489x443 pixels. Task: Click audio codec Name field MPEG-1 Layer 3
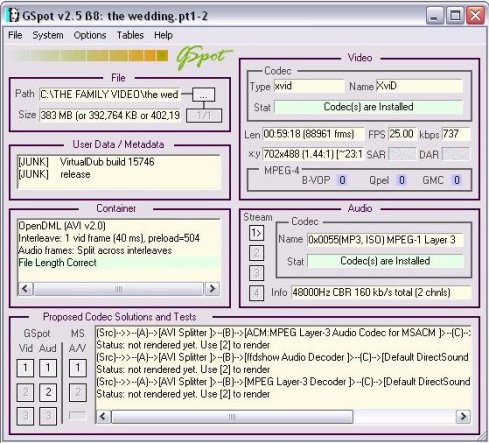(x=385, y=240)
